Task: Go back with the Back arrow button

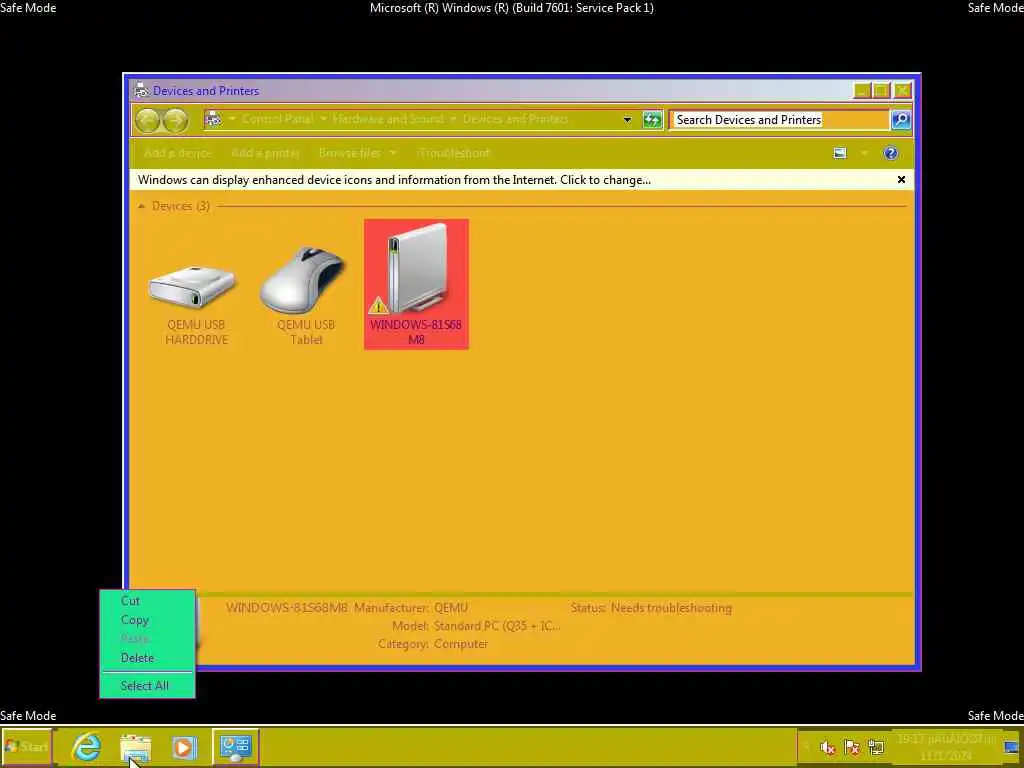Action: (x=148, y=120)
